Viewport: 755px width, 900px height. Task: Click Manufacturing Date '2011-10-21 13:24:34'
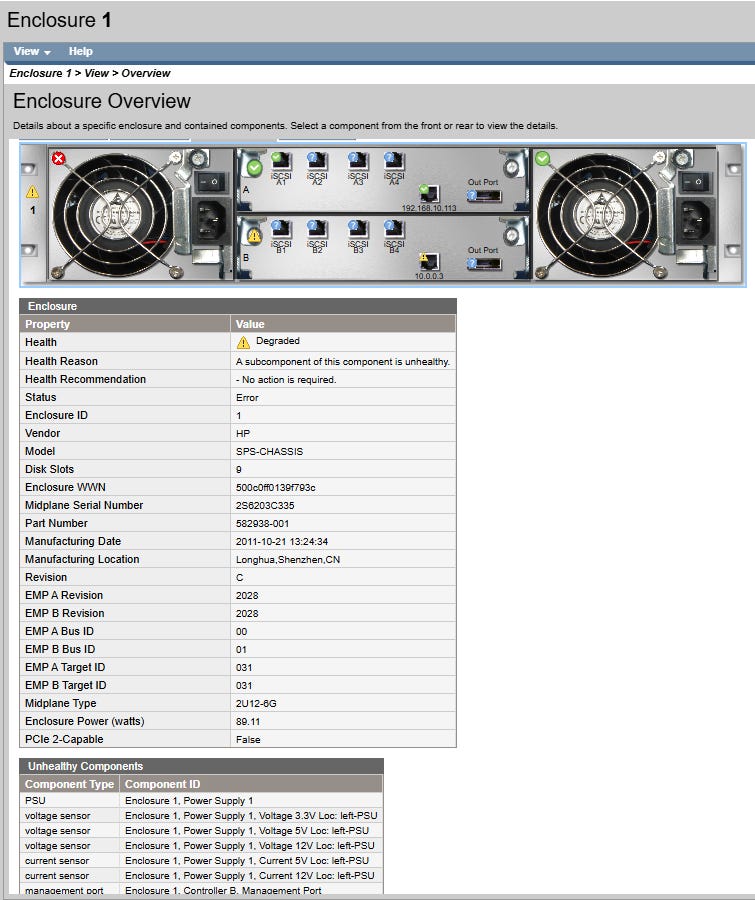(282, 541)
